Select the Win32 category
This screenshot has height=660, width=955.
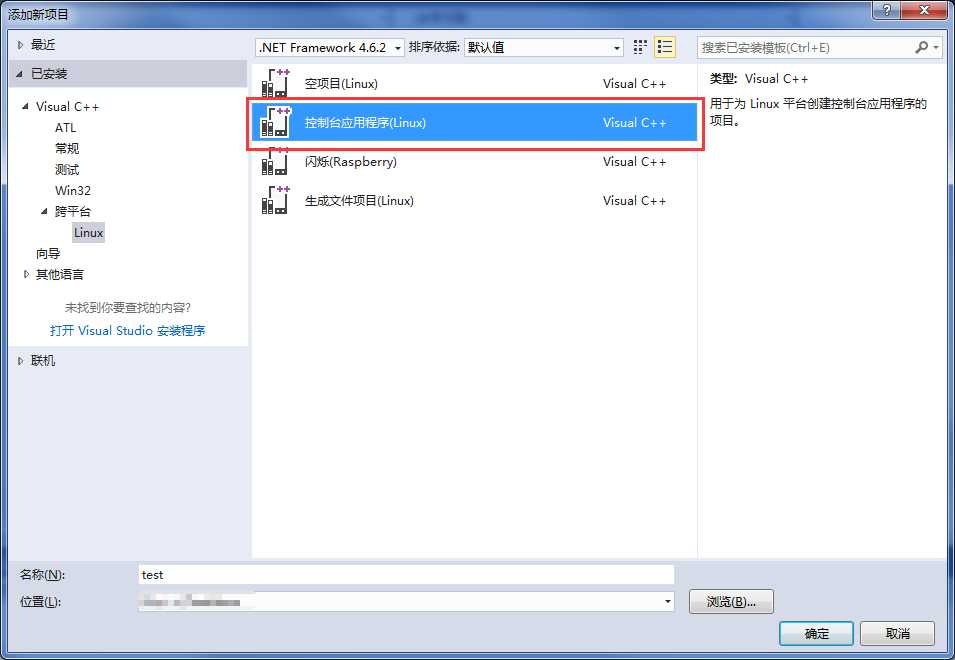point(73,191)
